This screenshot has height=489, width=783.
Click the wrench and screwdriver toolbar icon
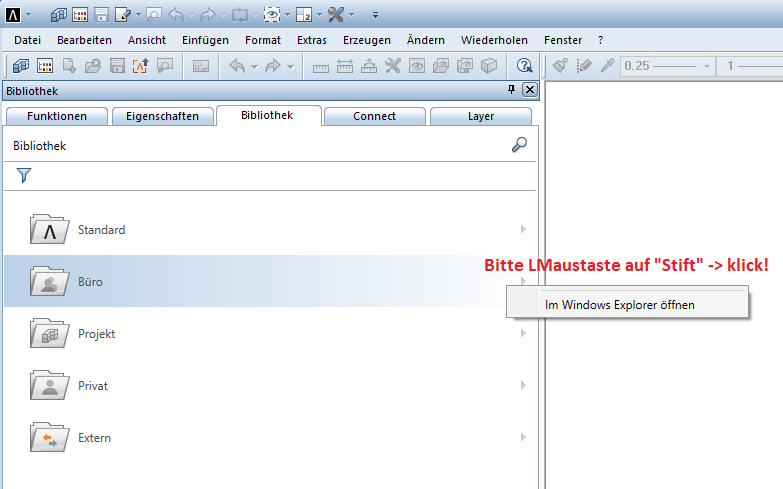[392, 66]
